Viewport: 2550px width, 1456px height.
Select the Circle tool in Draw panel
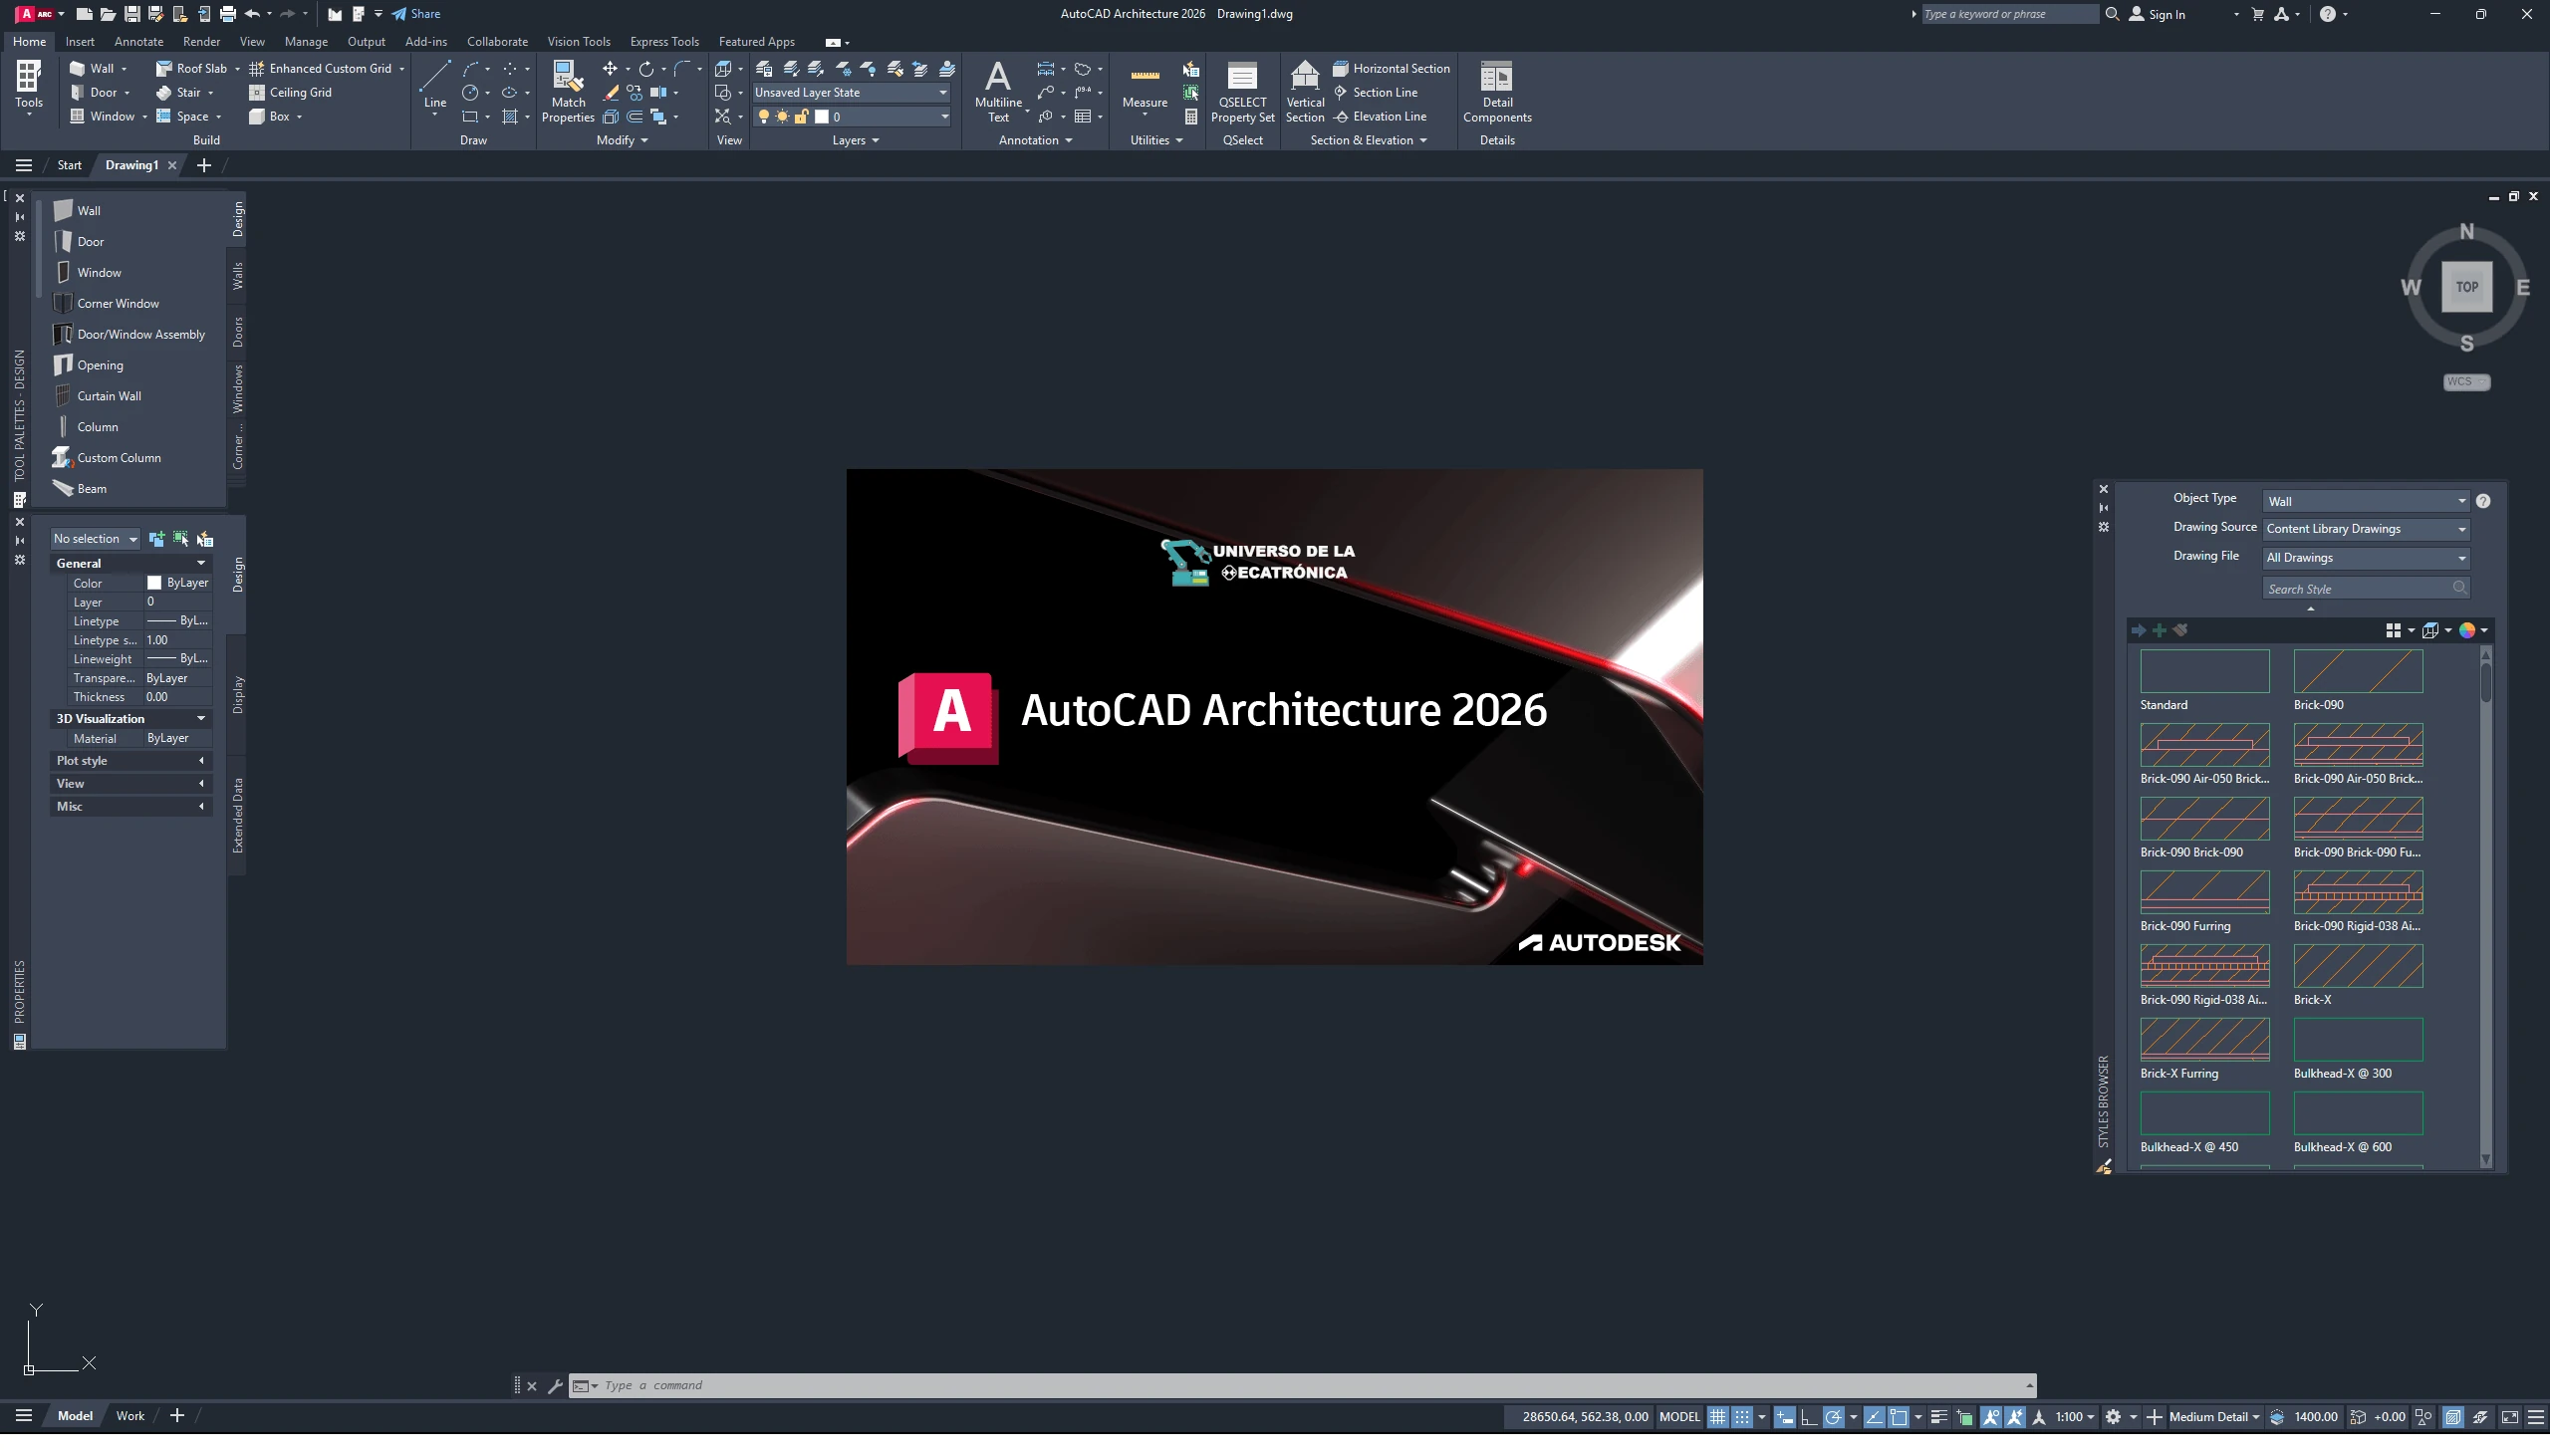470,93
